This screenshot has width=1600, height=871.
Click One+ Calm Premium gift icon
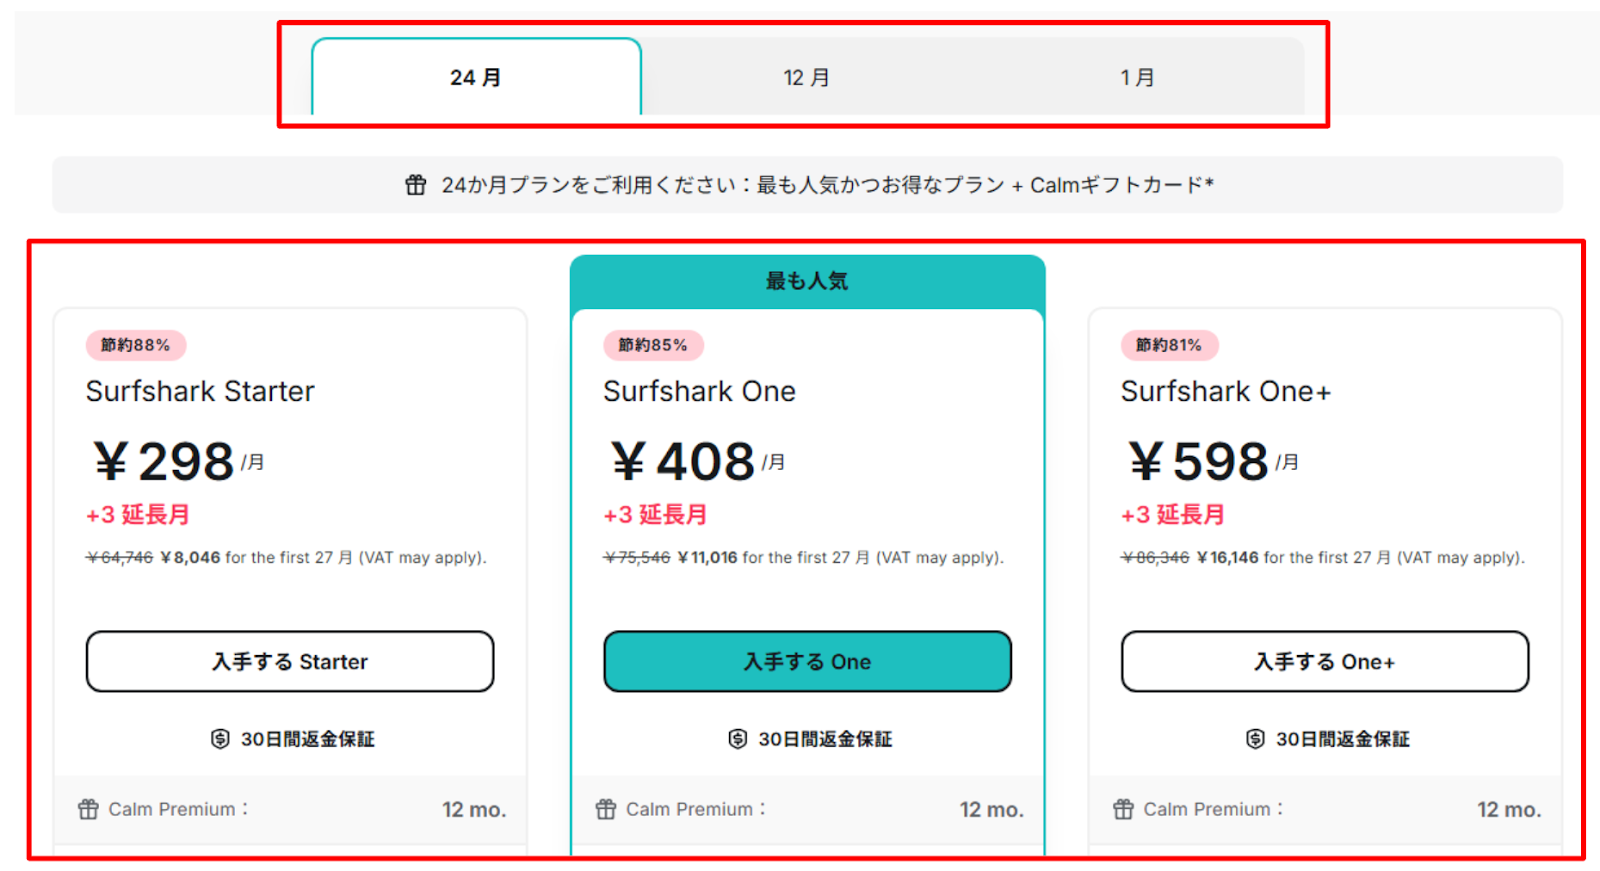coord(1124,809)
